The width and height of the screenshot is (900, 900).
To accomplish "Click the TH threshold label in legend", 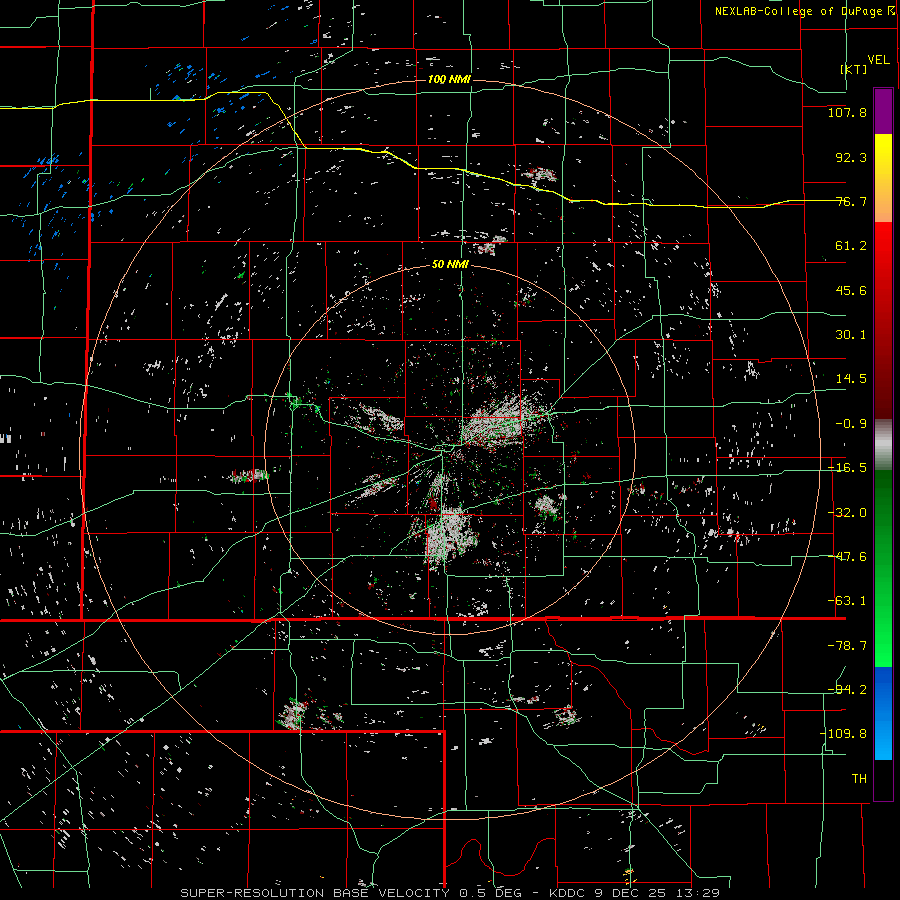I will 859,779.
